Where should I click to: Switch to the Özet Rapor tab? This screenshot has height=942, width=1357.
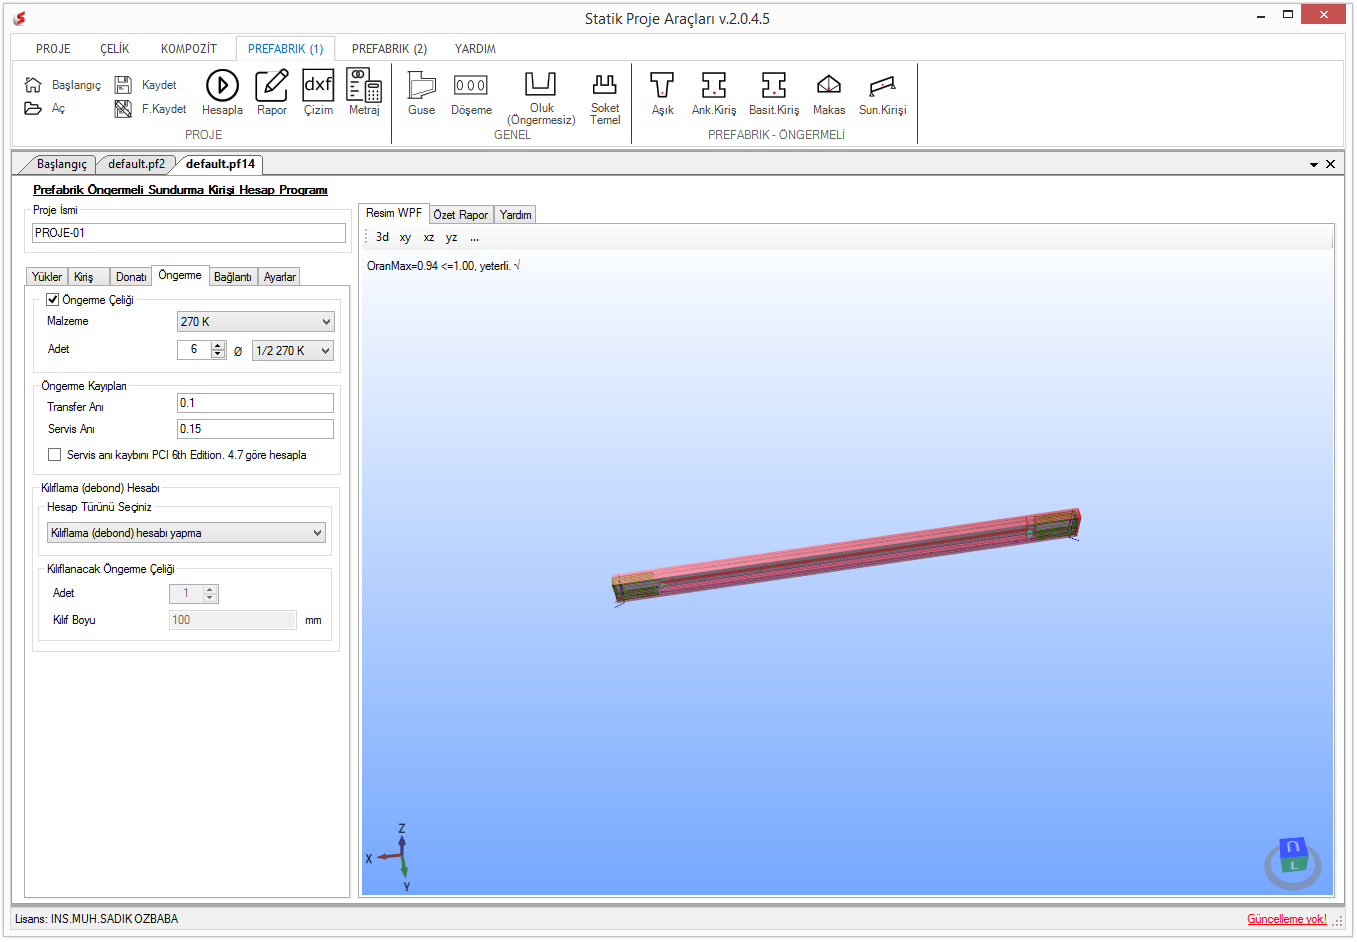coord(461,215)
